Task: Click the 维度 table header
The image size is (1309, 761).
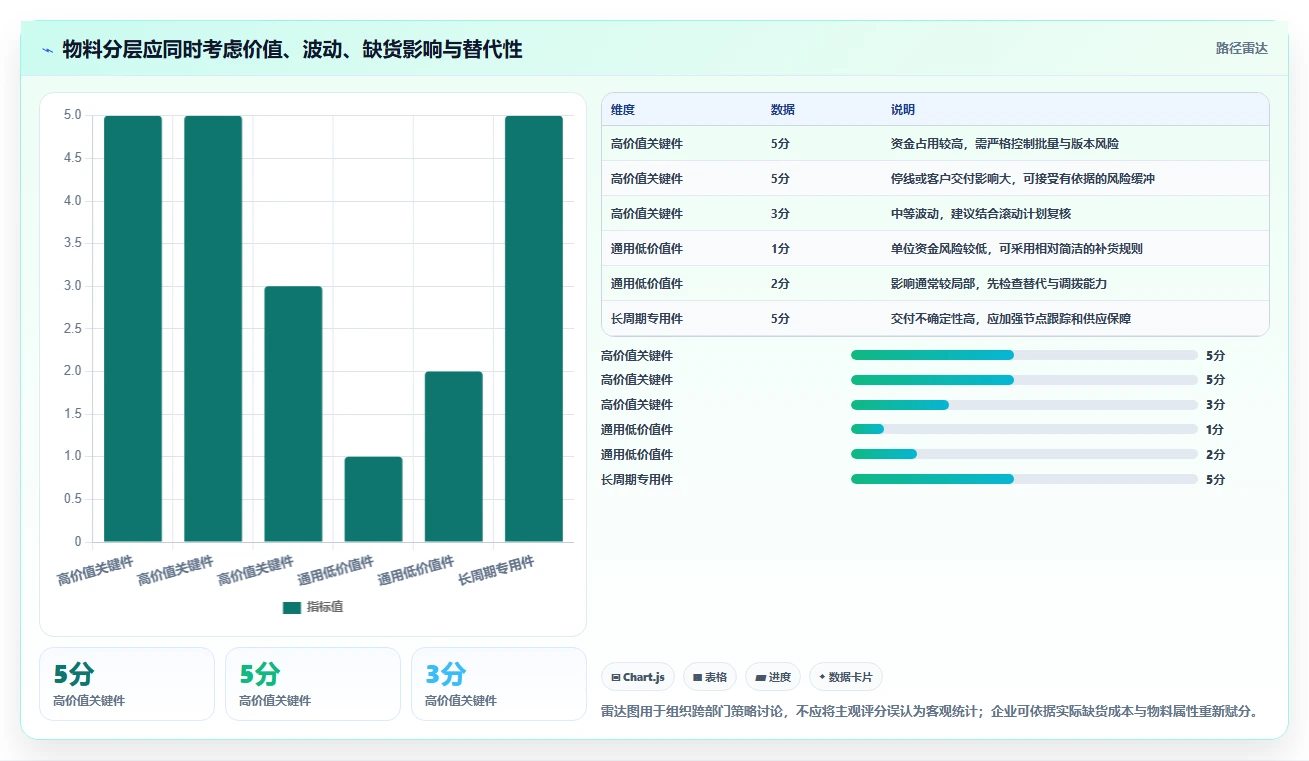Action: [623, 110]
